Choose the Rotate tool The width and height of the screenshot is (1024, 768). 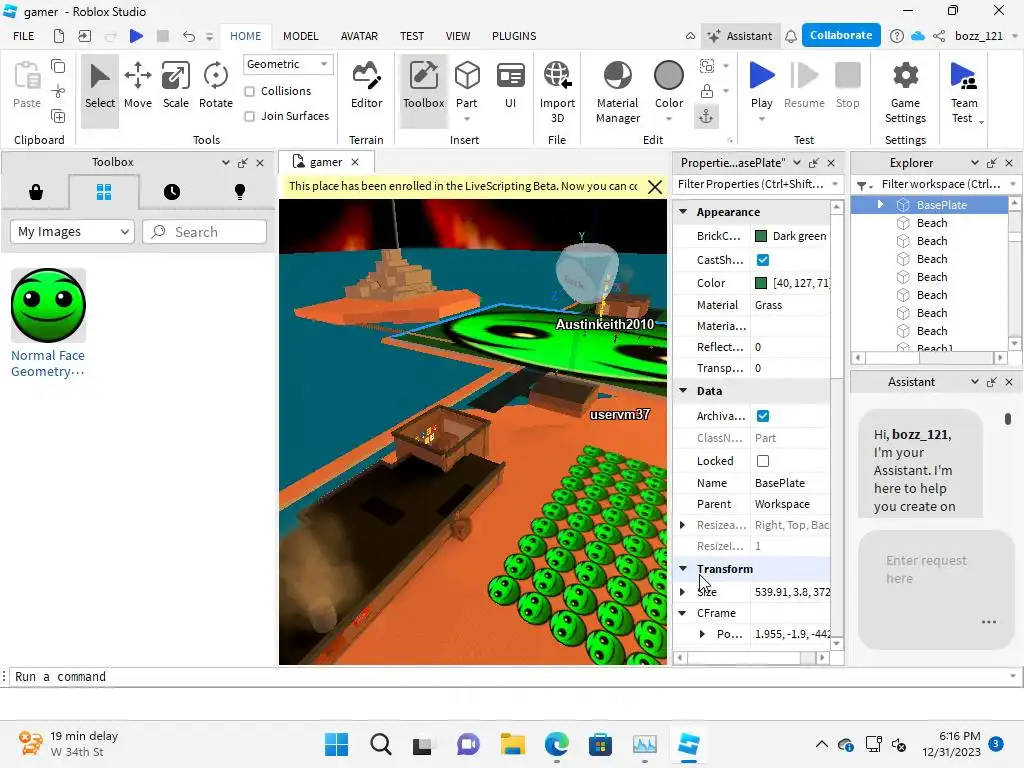click(216, 85)
